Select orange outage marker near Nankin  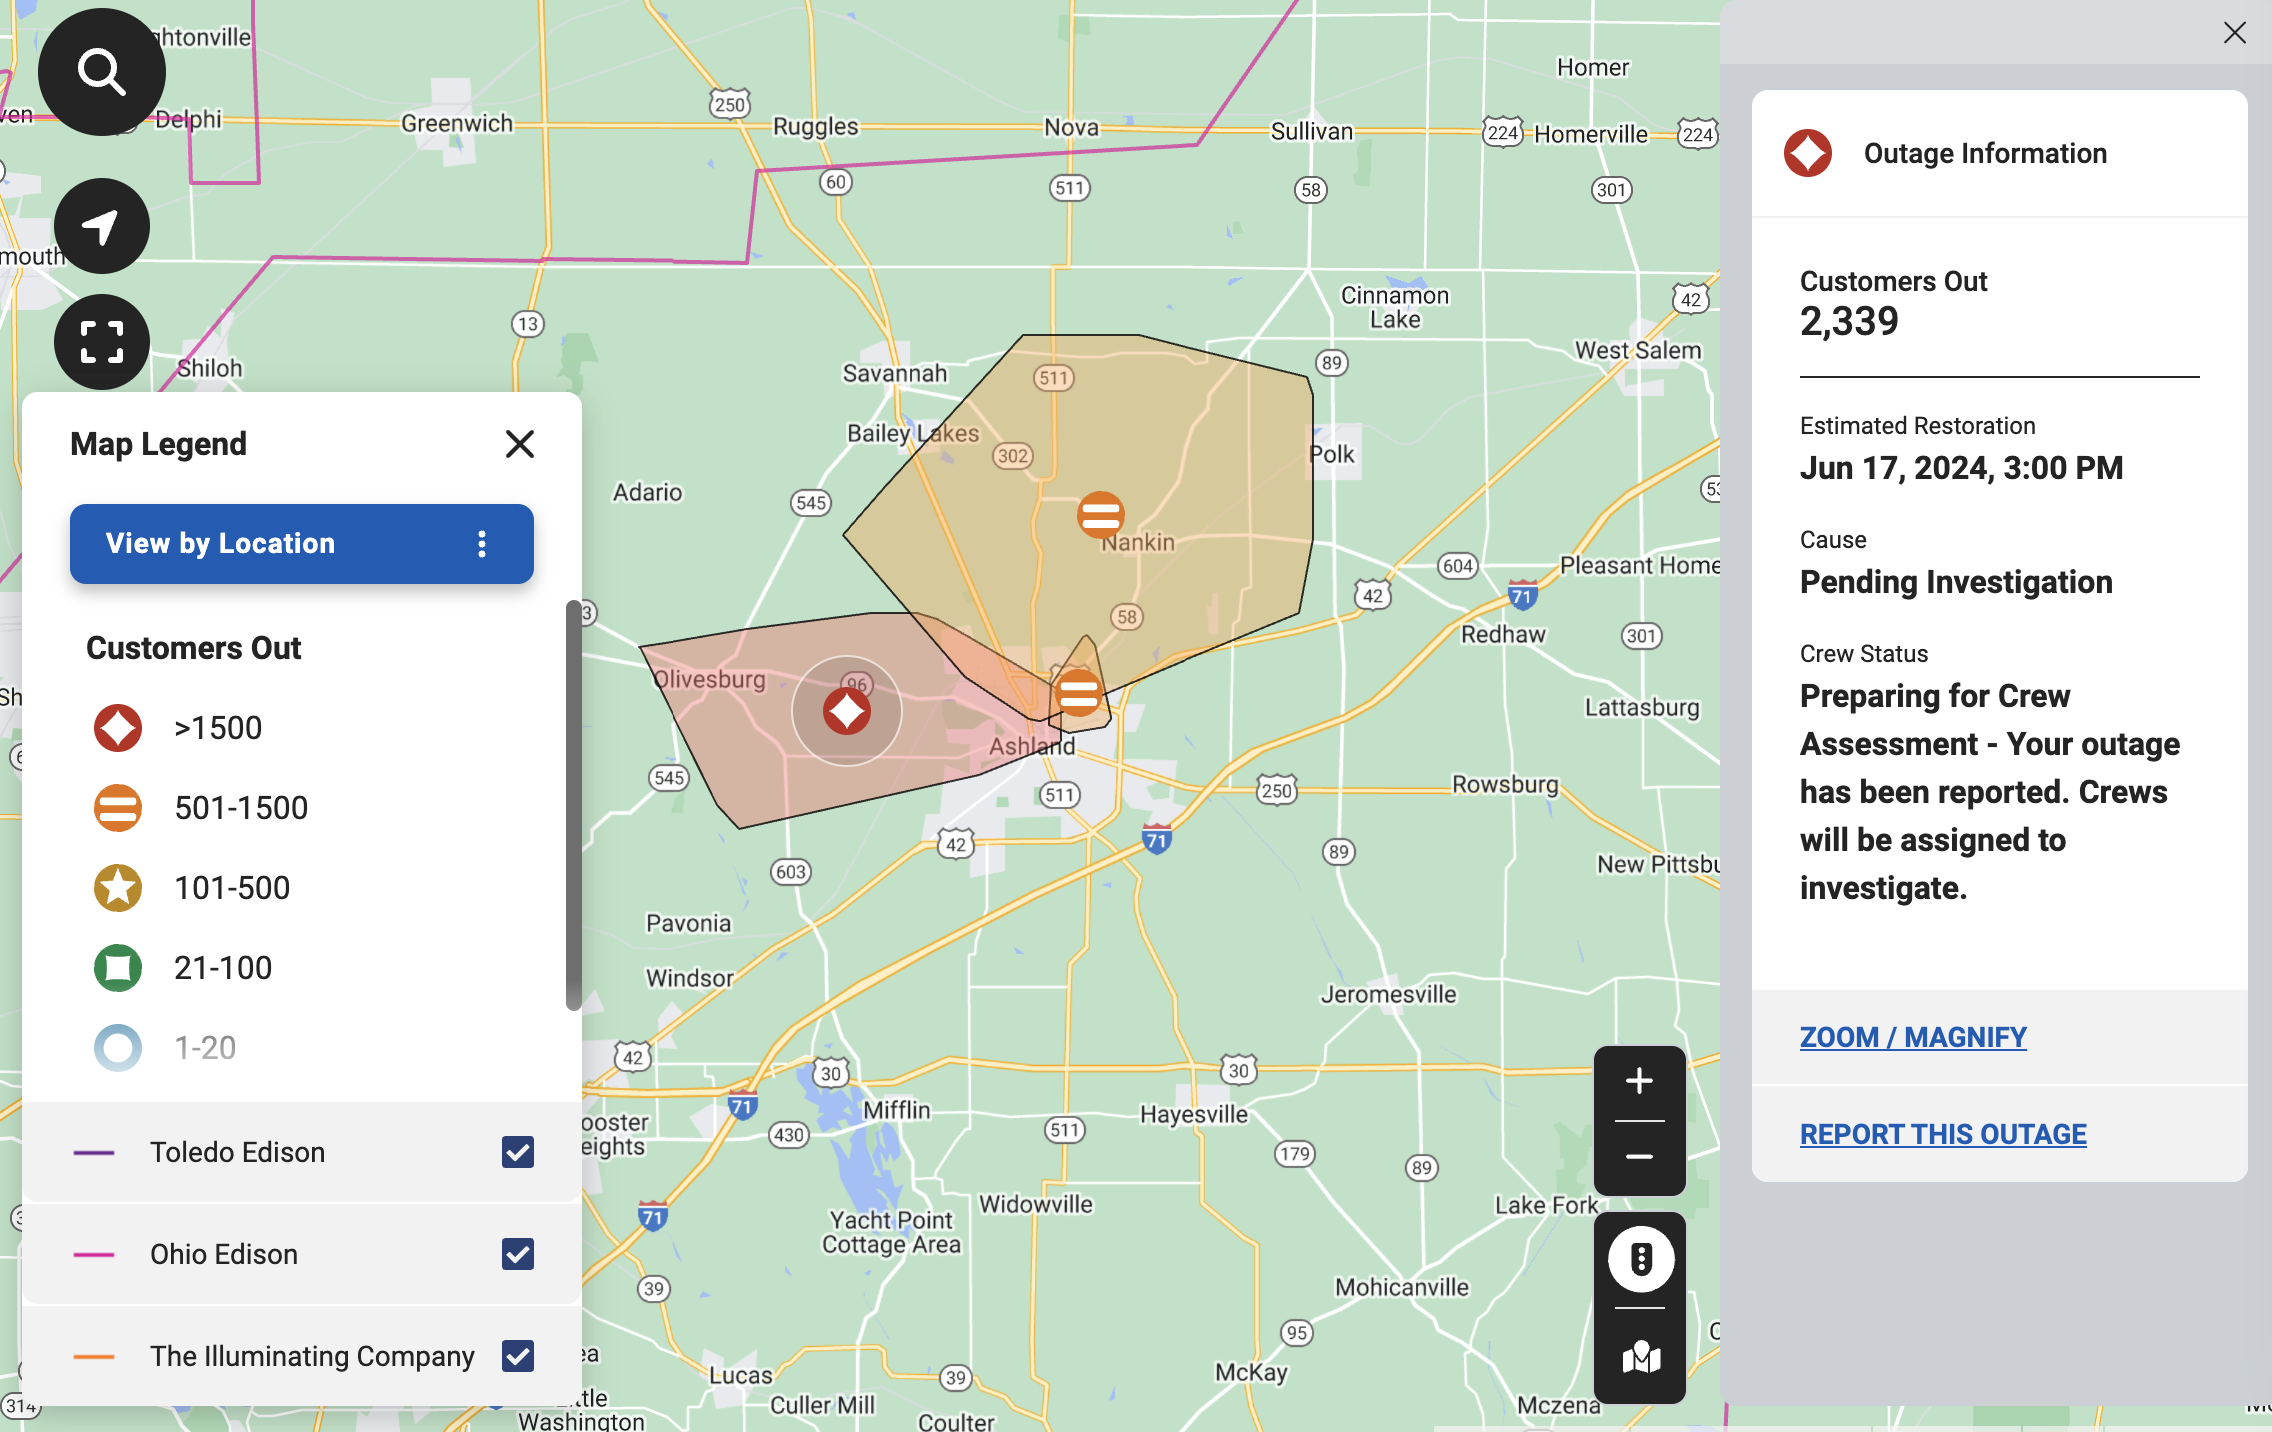click(x=1101, y=515)
